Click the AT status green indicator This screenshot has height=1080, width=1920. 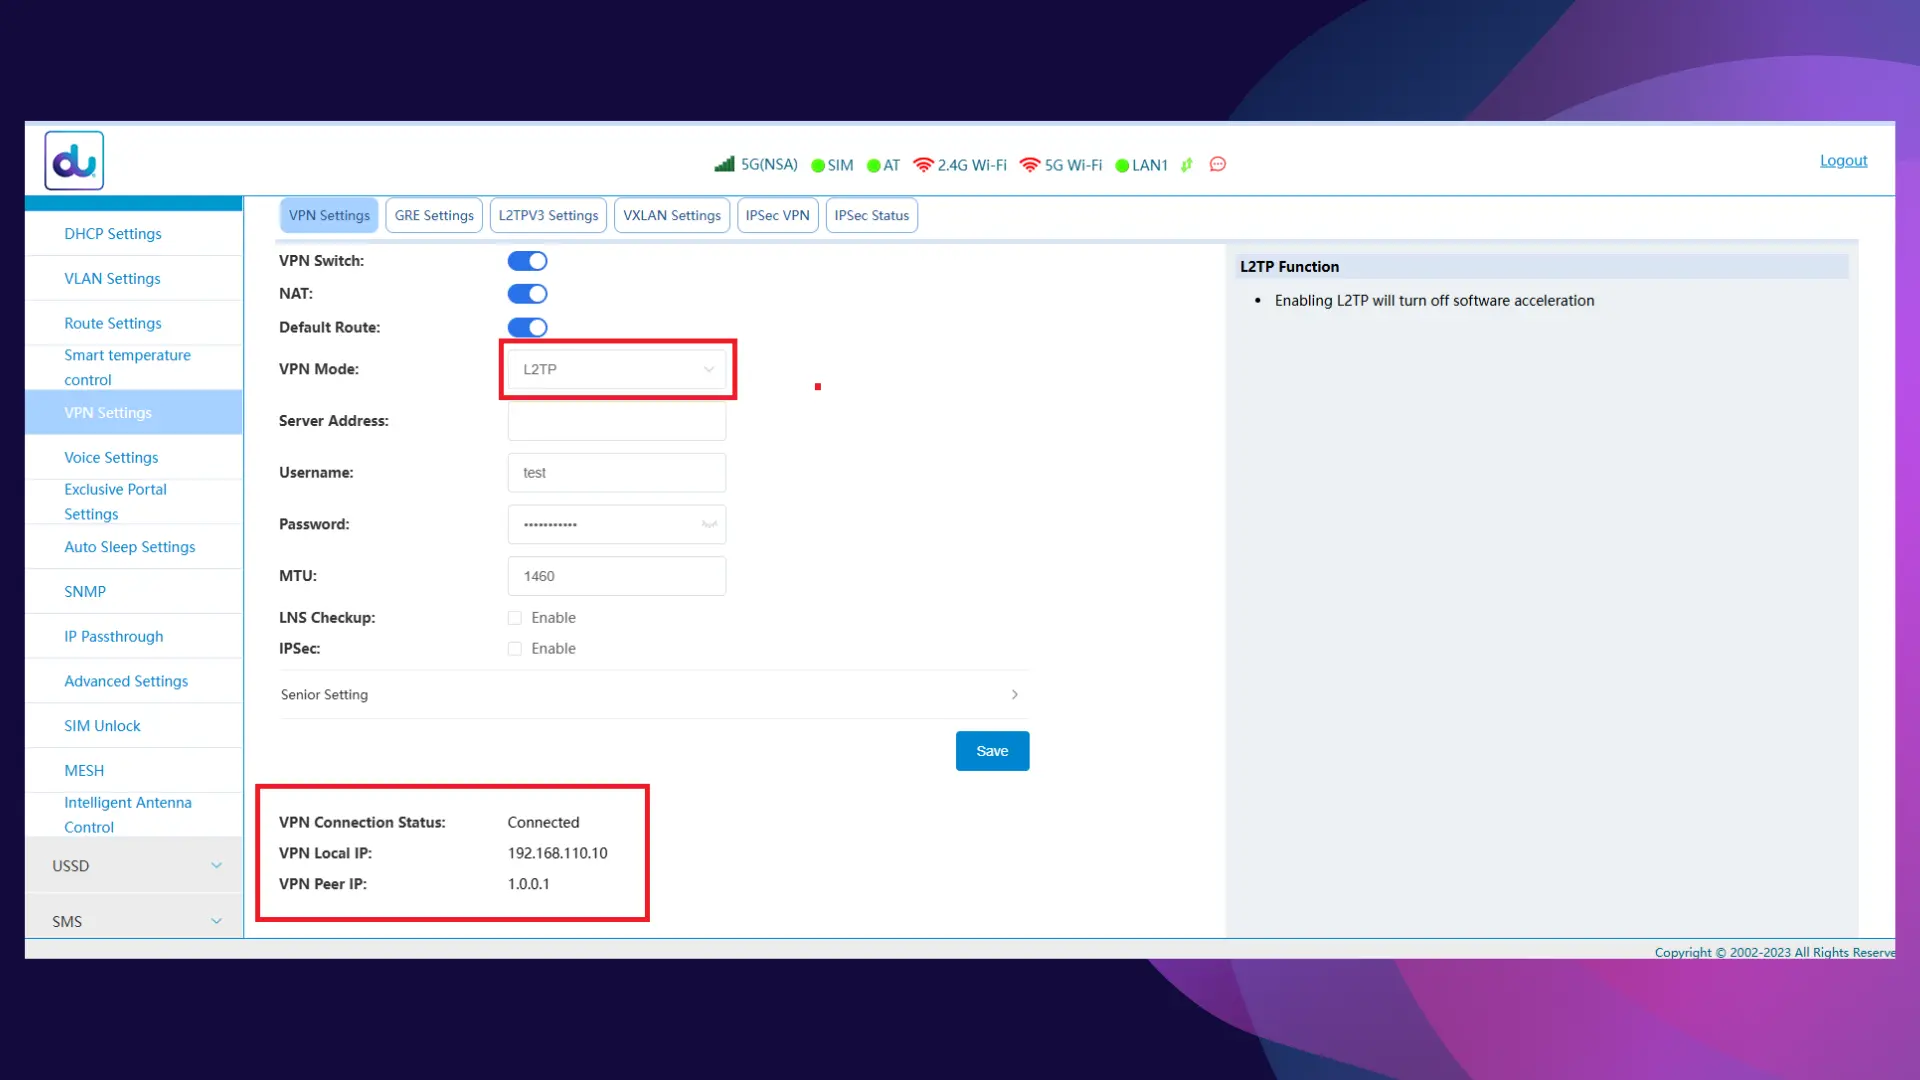coord(874,165)
